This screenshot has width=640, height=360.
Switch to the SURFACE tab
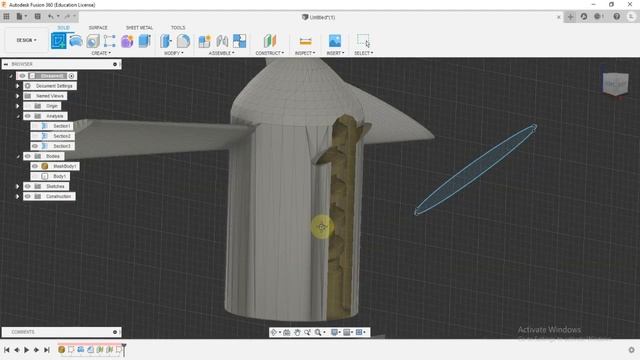pyautogui.click(x=98, y=28)
